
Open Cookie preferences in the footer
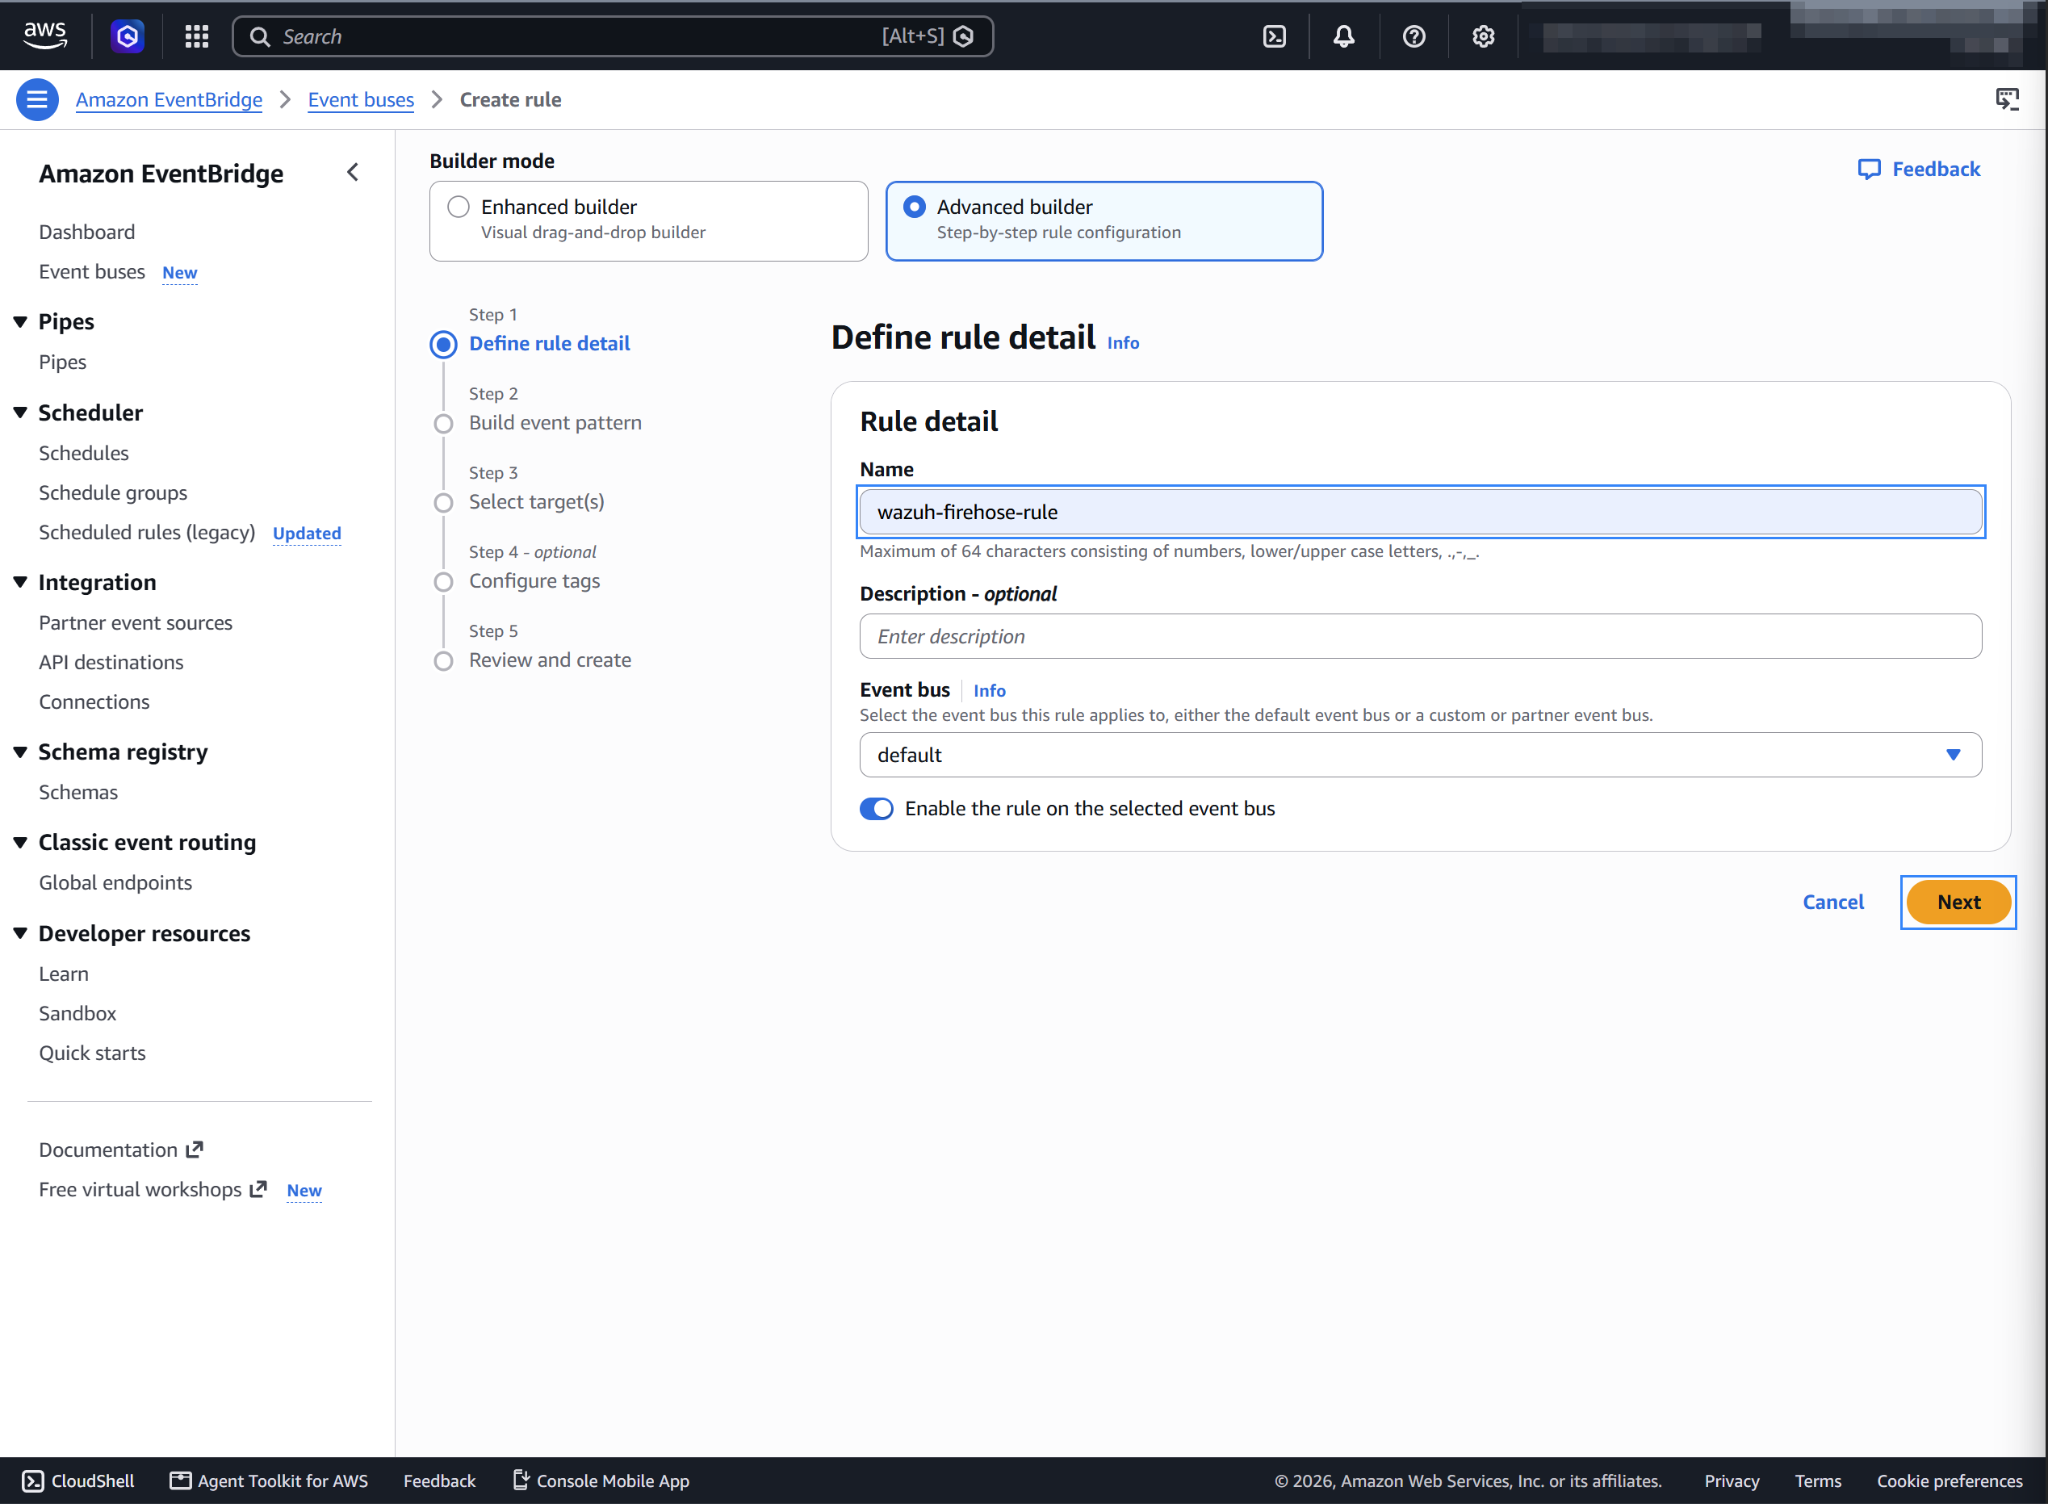tap(1949, 1481)
